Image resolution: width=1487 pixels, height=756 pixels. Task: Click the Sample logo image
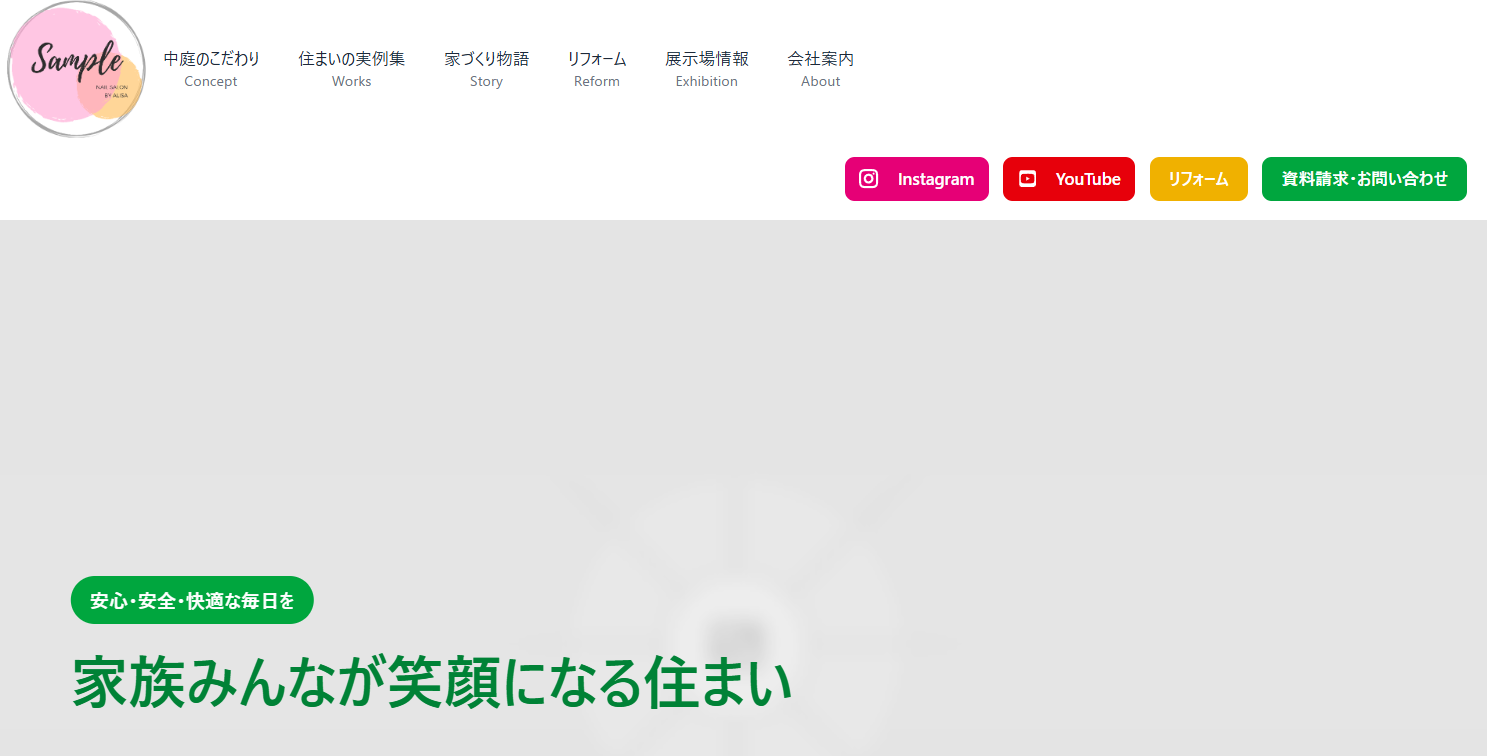(x=76, y=69)
